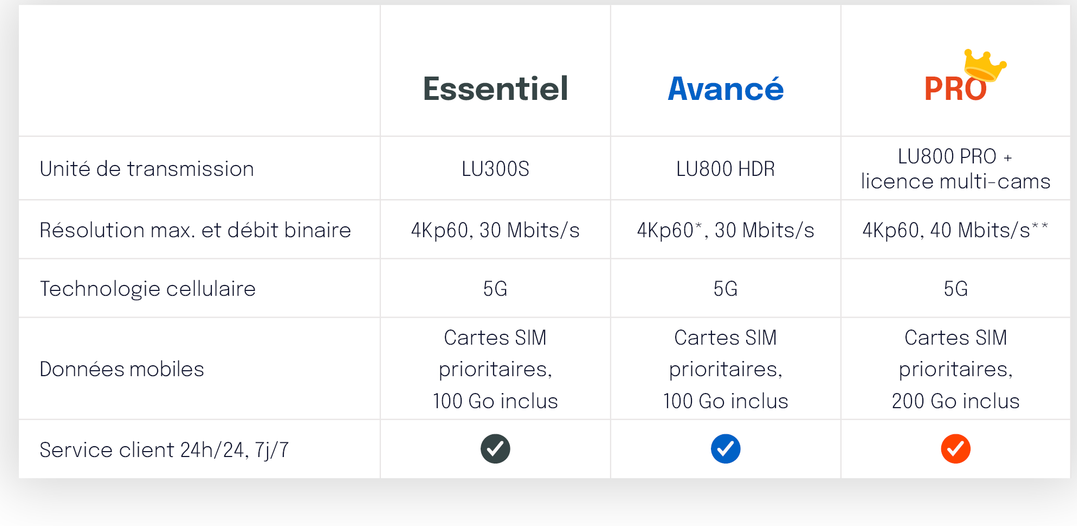Viewport: 1077px width, 526px height.
Task: Click the LU800 PRO + licence multi-cams cell
Action: (x=955, y=169)
